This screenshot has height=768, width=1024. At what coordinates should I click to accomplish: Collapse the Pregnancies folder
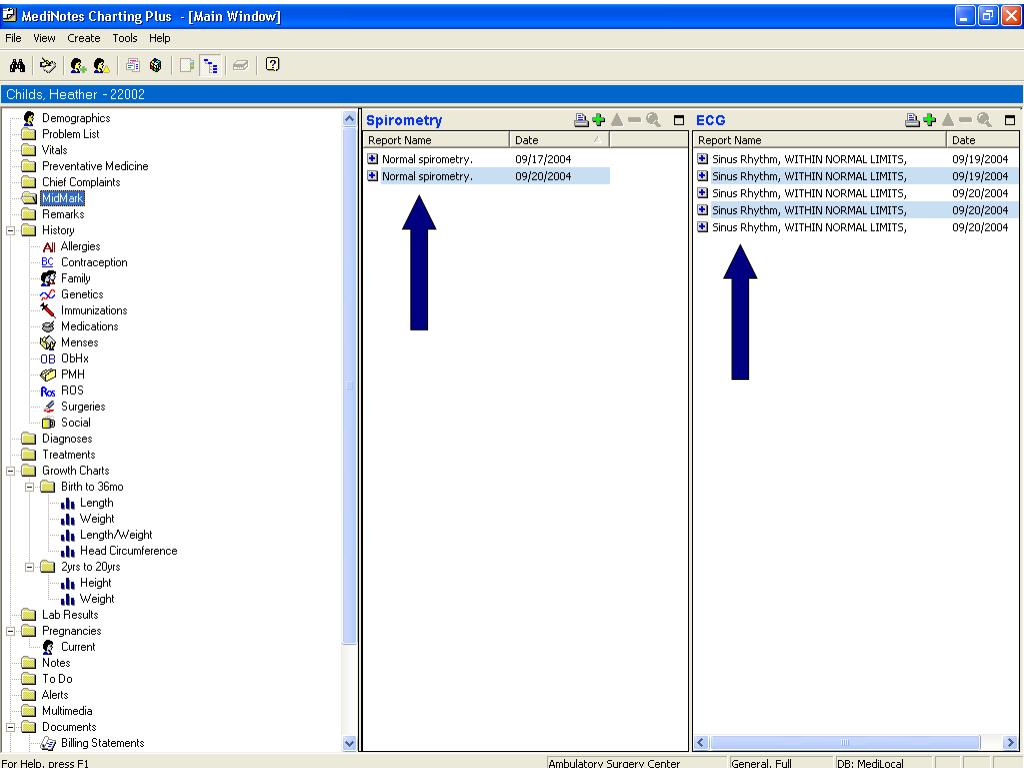10,631
